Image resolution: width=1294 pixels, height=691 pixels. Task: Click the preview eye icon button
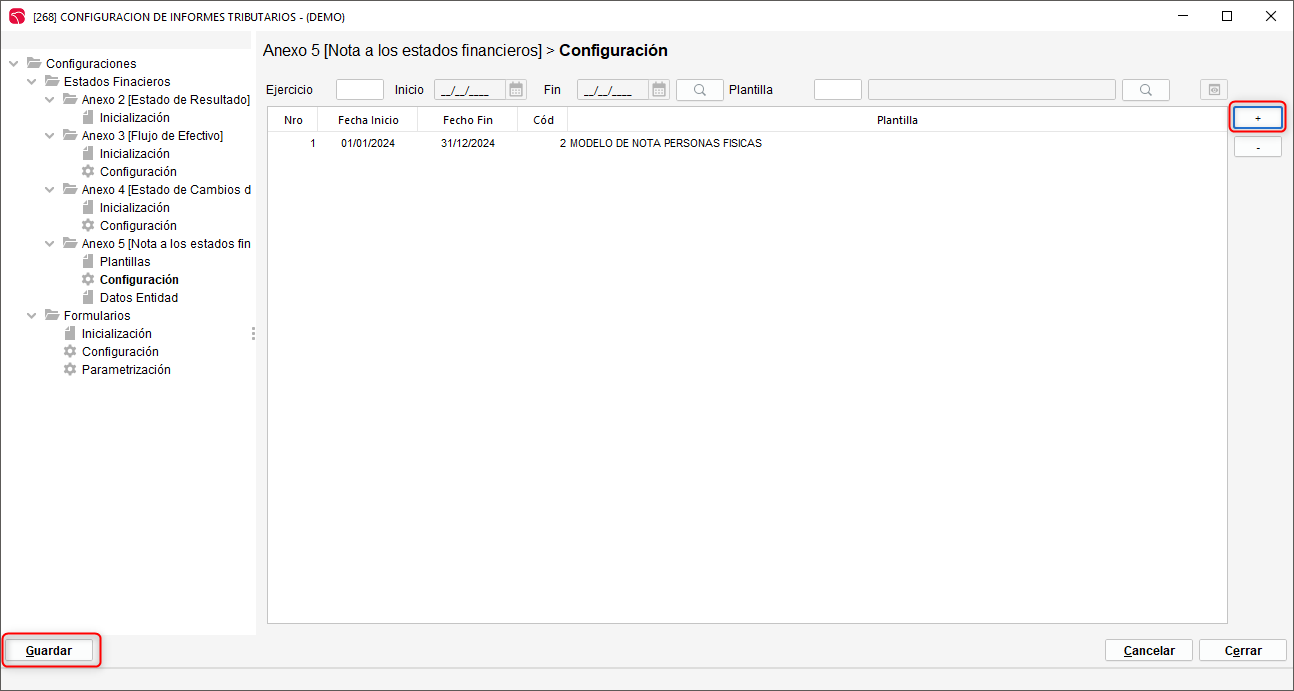coord(1214,90)
